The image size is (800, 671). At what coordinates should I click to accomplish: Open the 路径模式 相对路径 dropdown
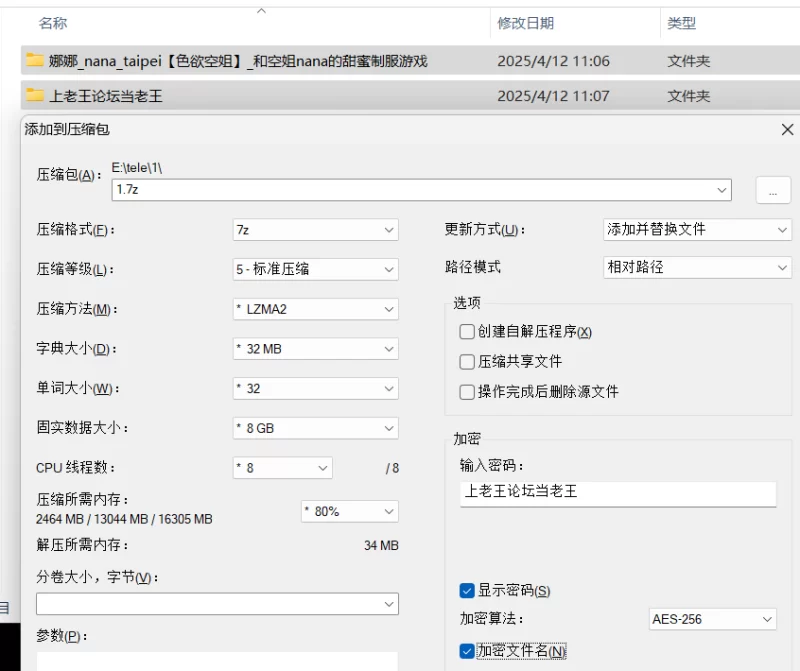click(x=697, y=268)
